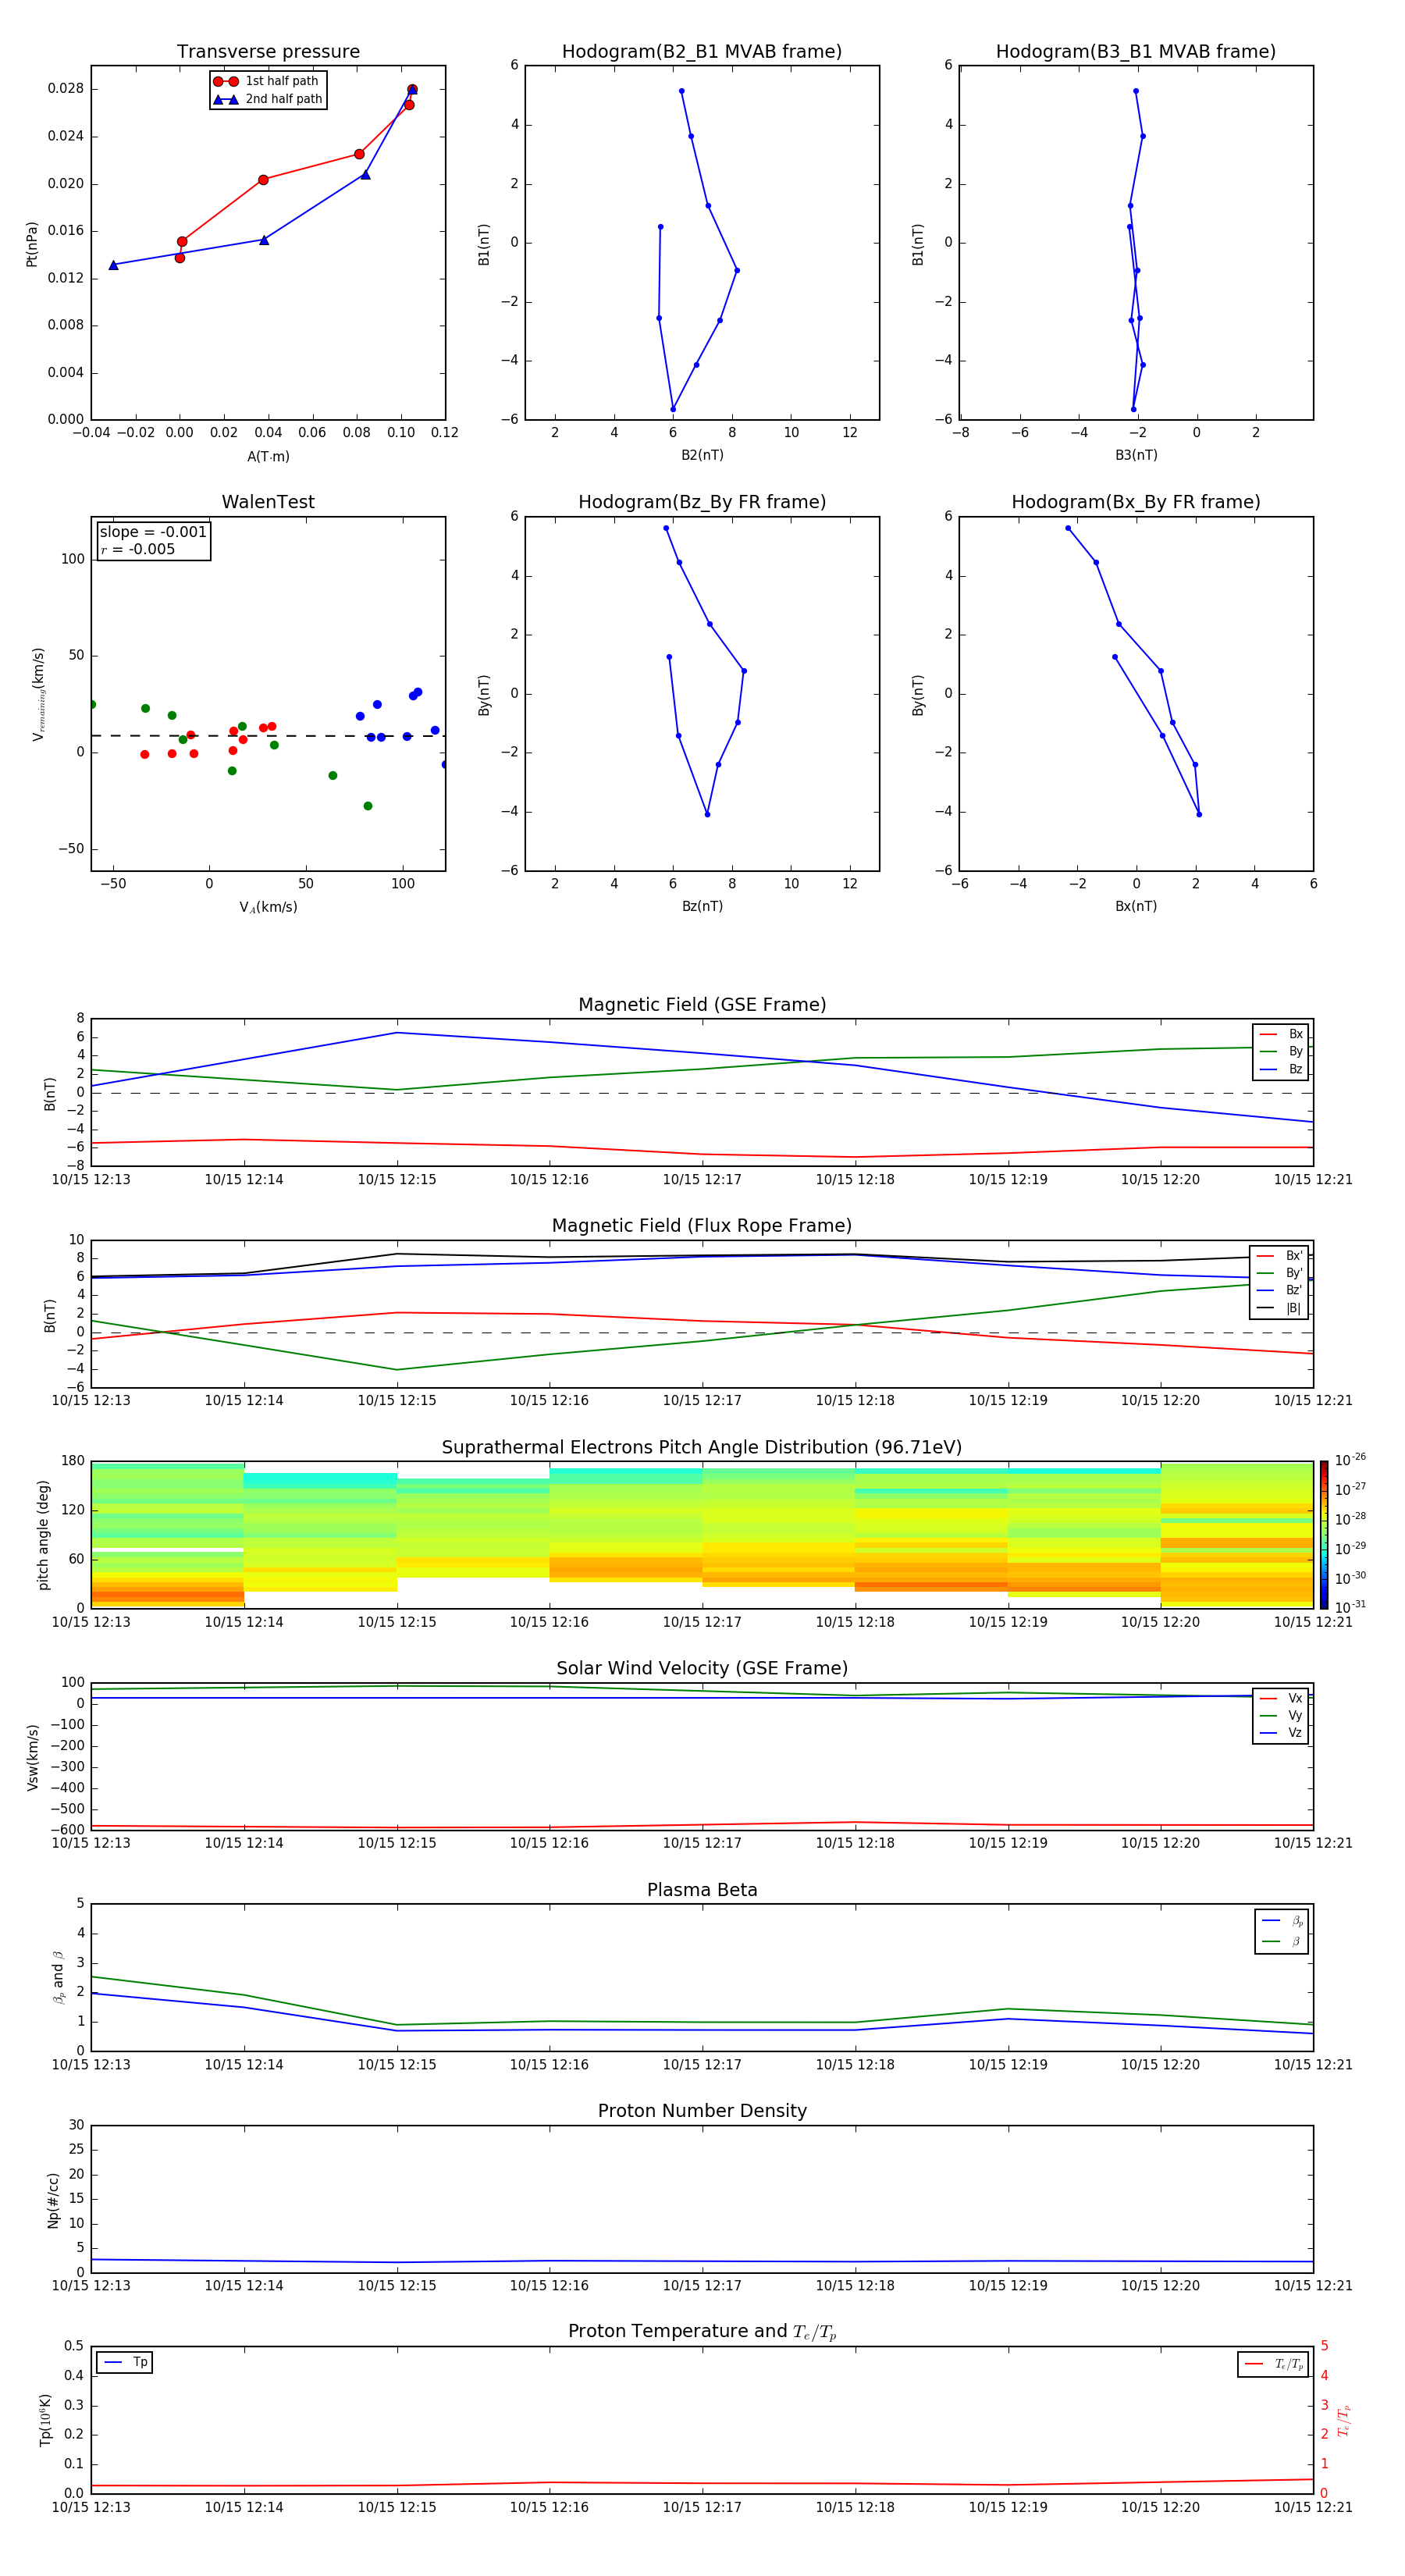Select the "Magnetic Field (GSE Frame)" title

point(702,1005)
